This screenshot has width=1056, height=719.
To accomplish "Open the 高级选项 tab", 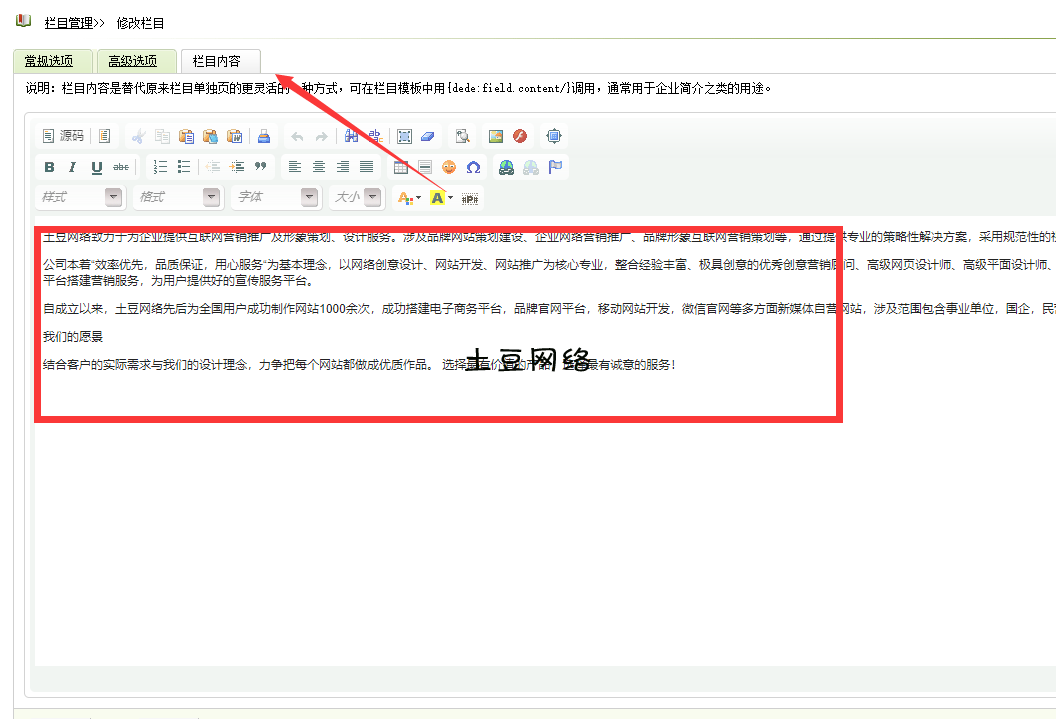I will pos(135,60).
